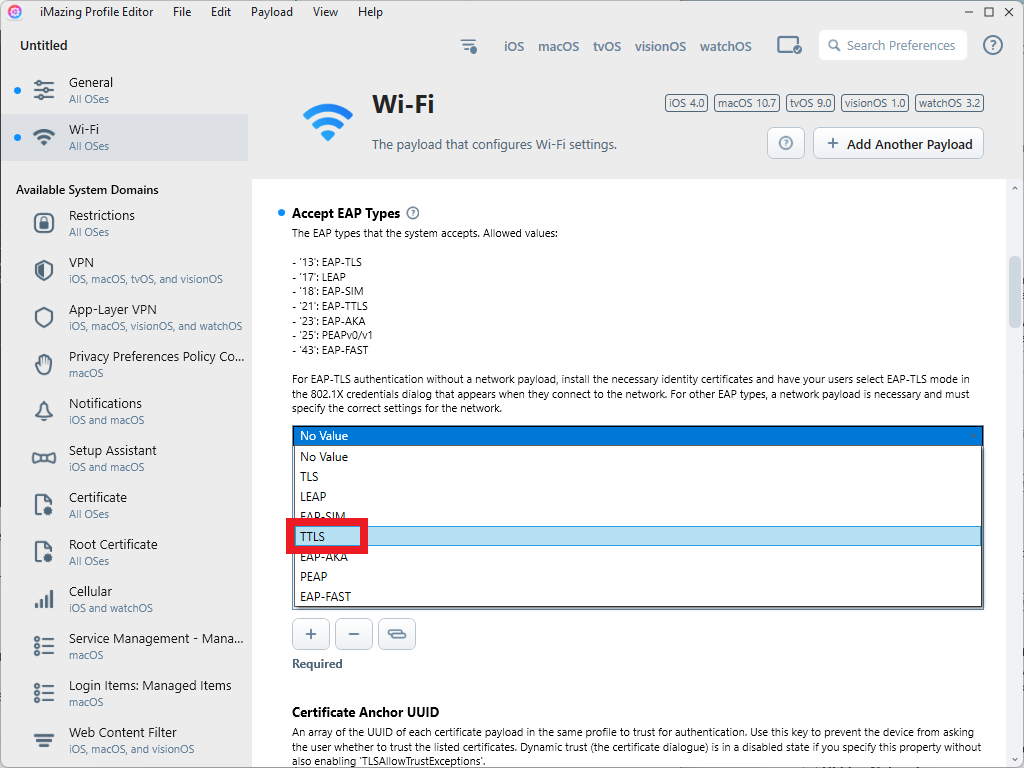This screenshot has height=768, width=1024.
Task: Toggle the macOS platform filter
Action: tap(558, 46)
